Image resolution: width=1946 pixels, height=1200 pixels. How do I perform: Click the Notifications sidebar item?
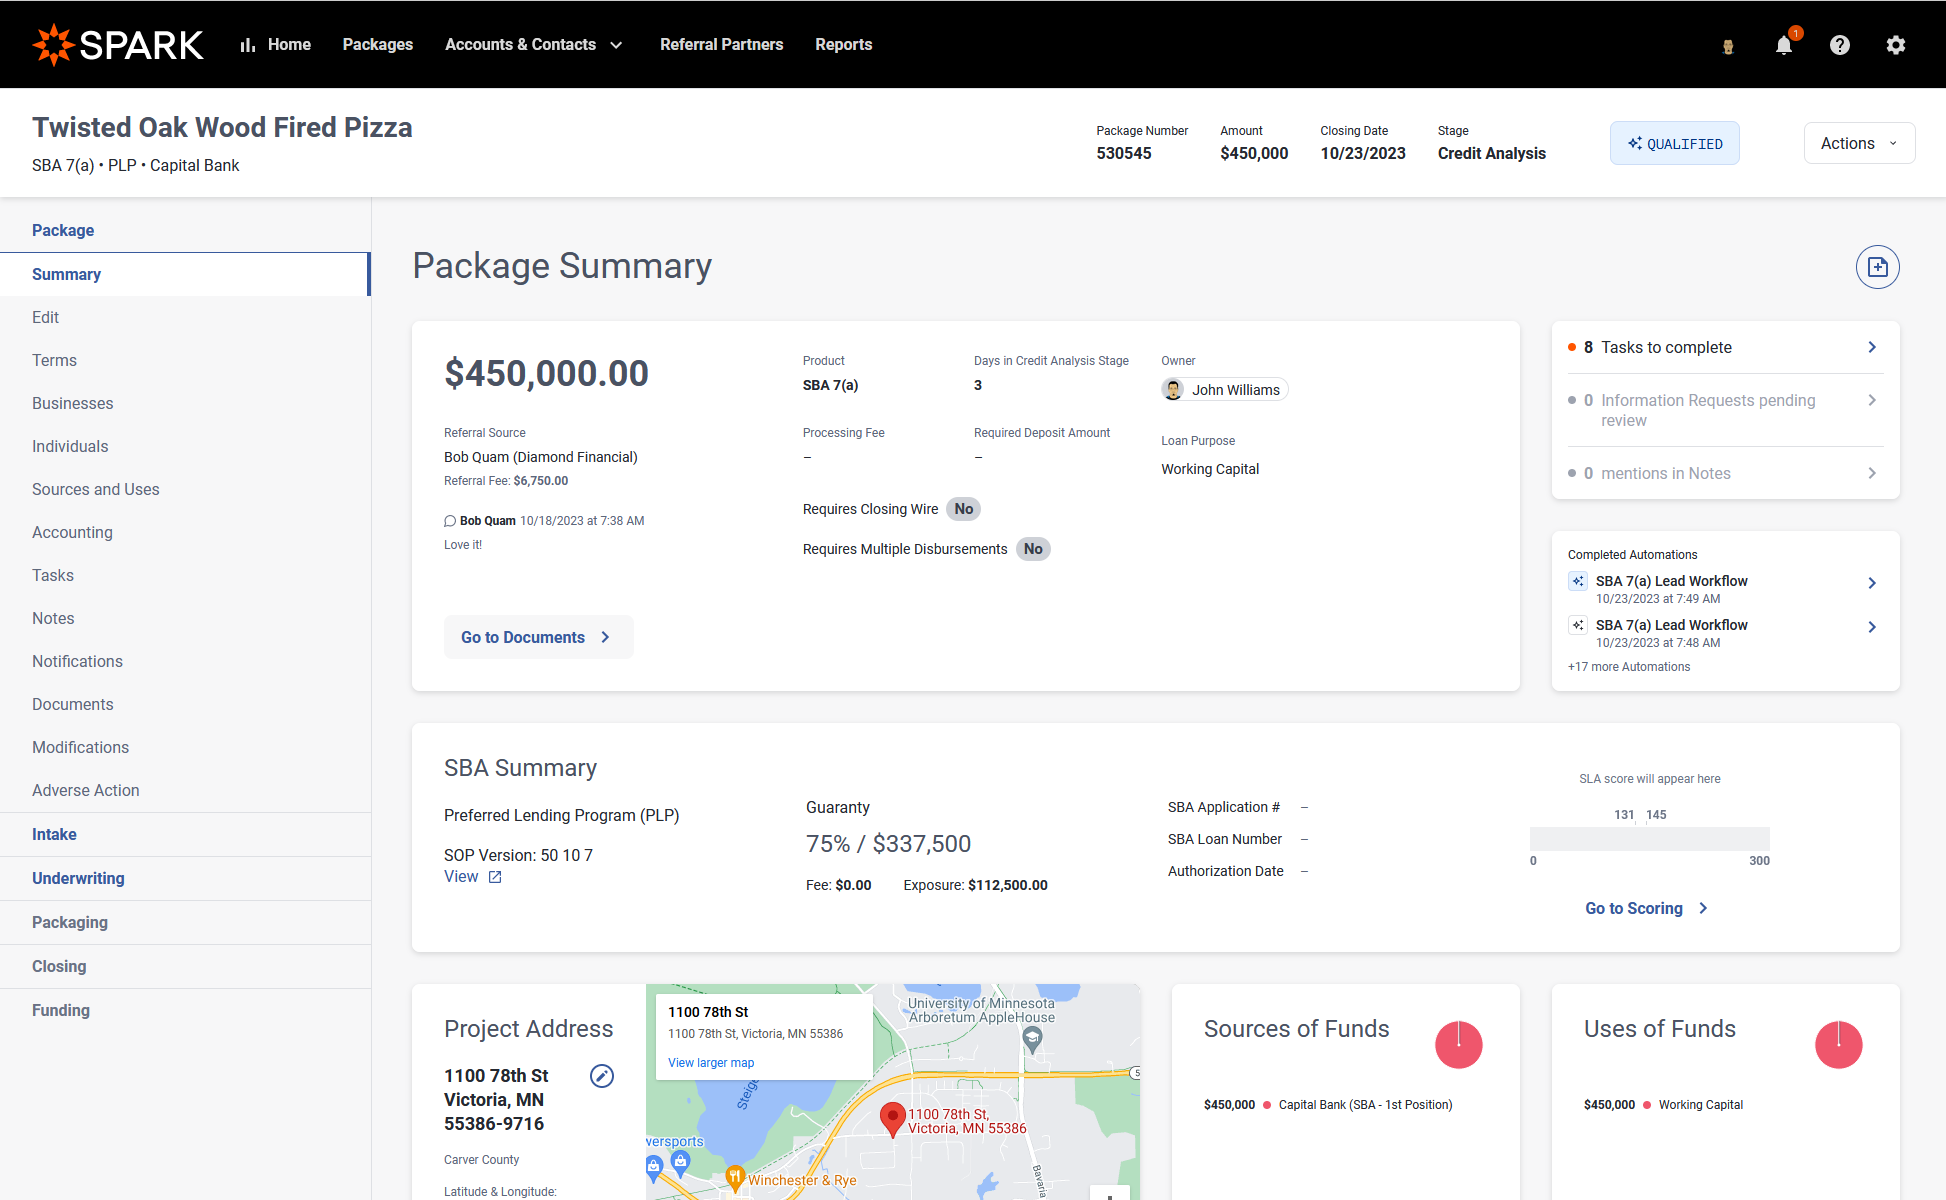click(x=185, y=661)
